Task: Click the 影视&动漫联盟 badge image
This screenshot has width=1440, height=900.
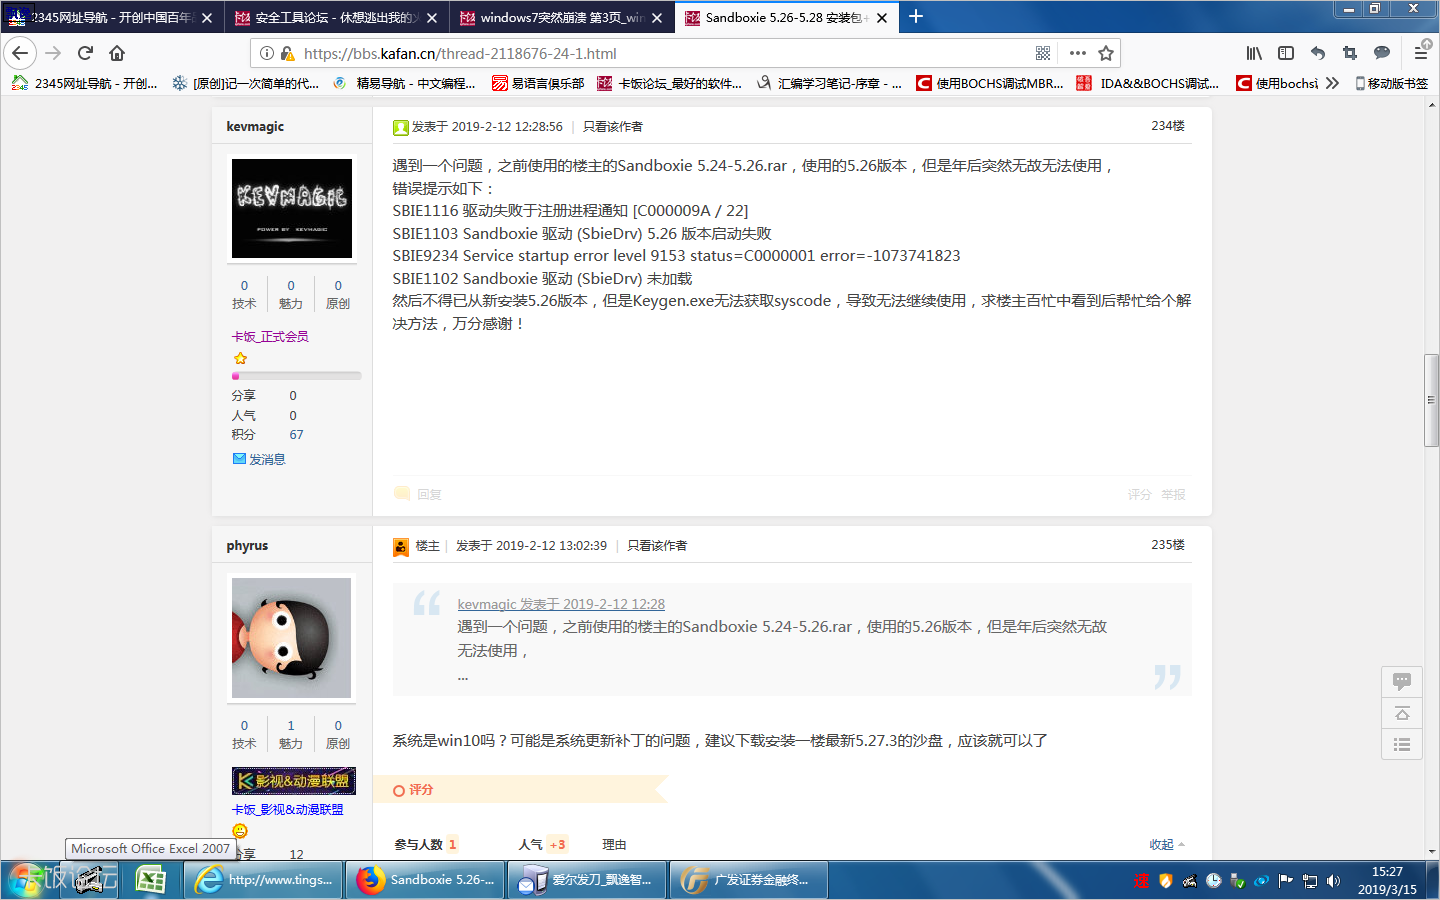Action: tap(294, 781)
